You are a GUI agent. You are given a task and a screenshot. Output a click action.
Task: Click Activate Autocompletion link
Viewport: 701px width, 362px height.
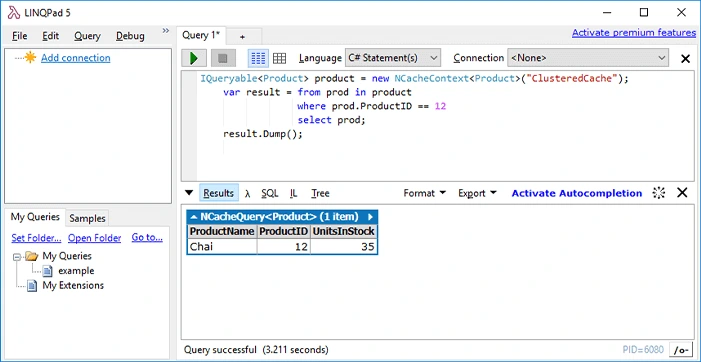pos(577,193)
